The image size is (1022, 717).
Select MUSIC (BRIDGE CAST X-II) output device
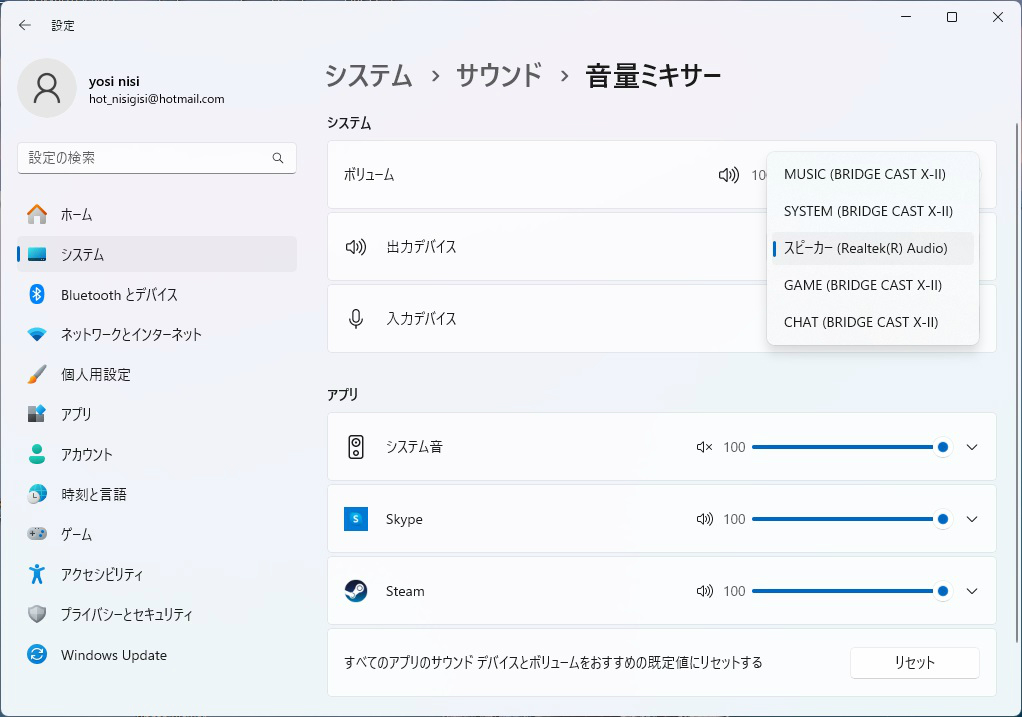click(x=865, y=174)
